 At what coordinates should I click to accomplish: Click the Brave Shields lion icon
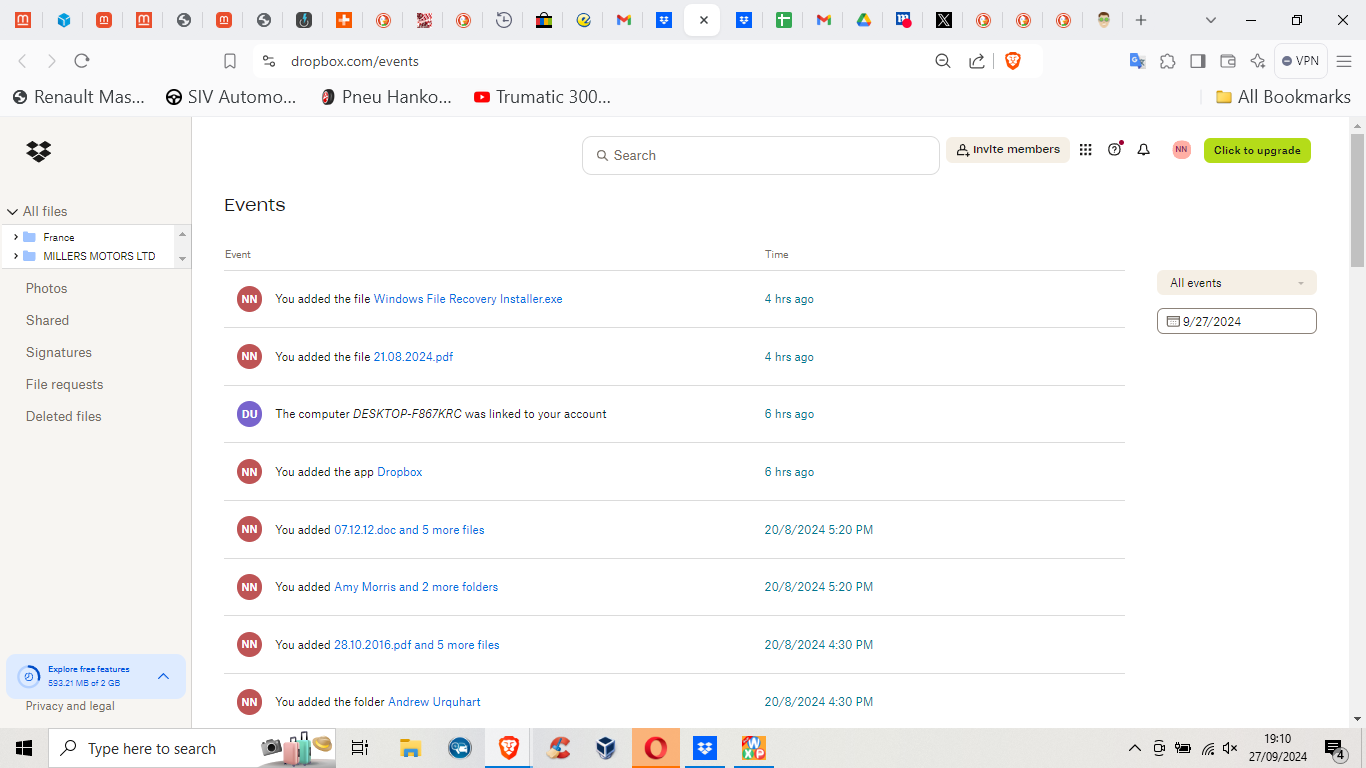click(1012, 61)
